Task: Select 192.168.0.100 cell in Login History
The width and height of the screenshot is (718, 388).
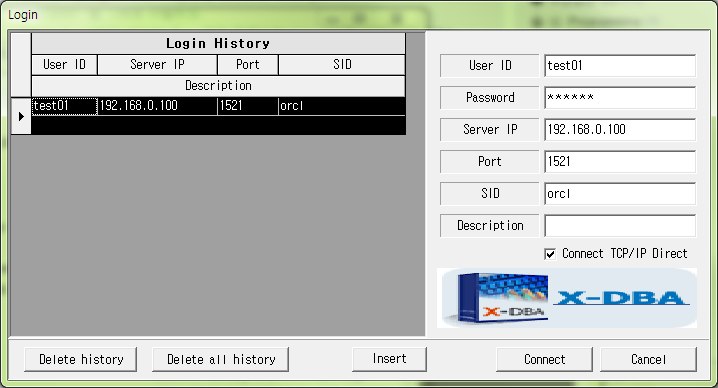Action: 158,106
